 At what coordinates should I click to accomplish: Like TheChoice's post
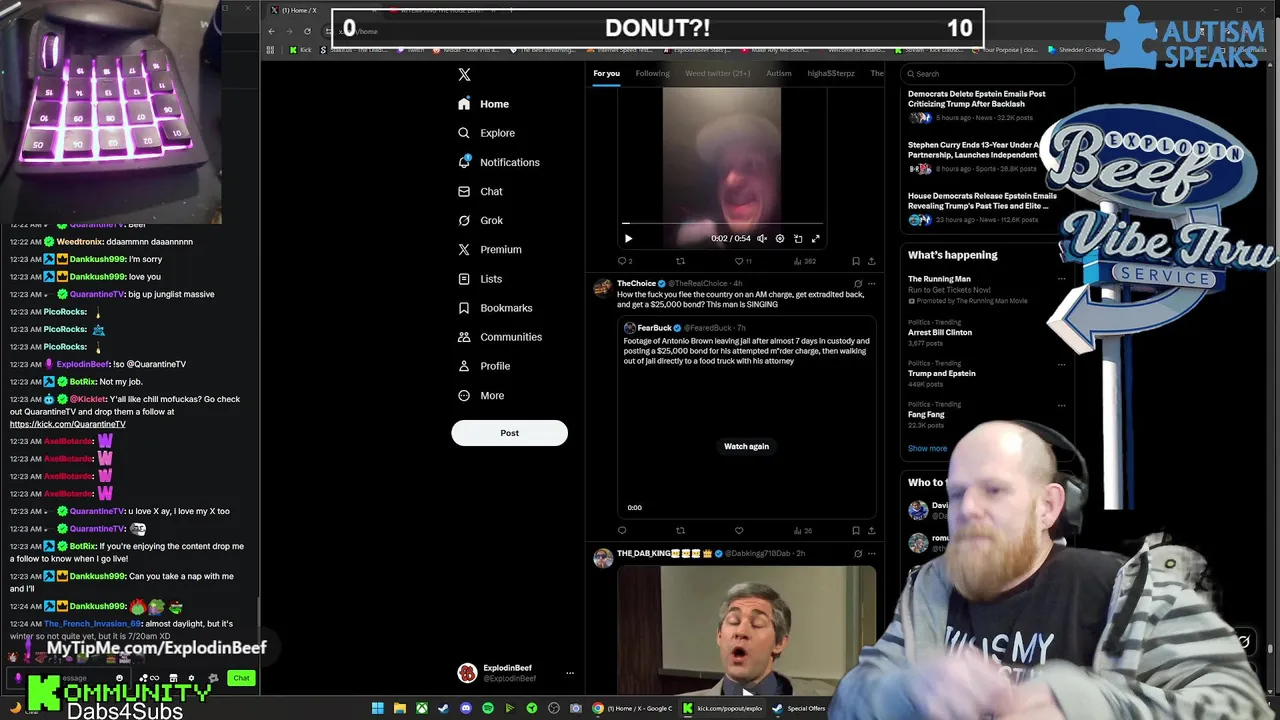tap(739, 531)
